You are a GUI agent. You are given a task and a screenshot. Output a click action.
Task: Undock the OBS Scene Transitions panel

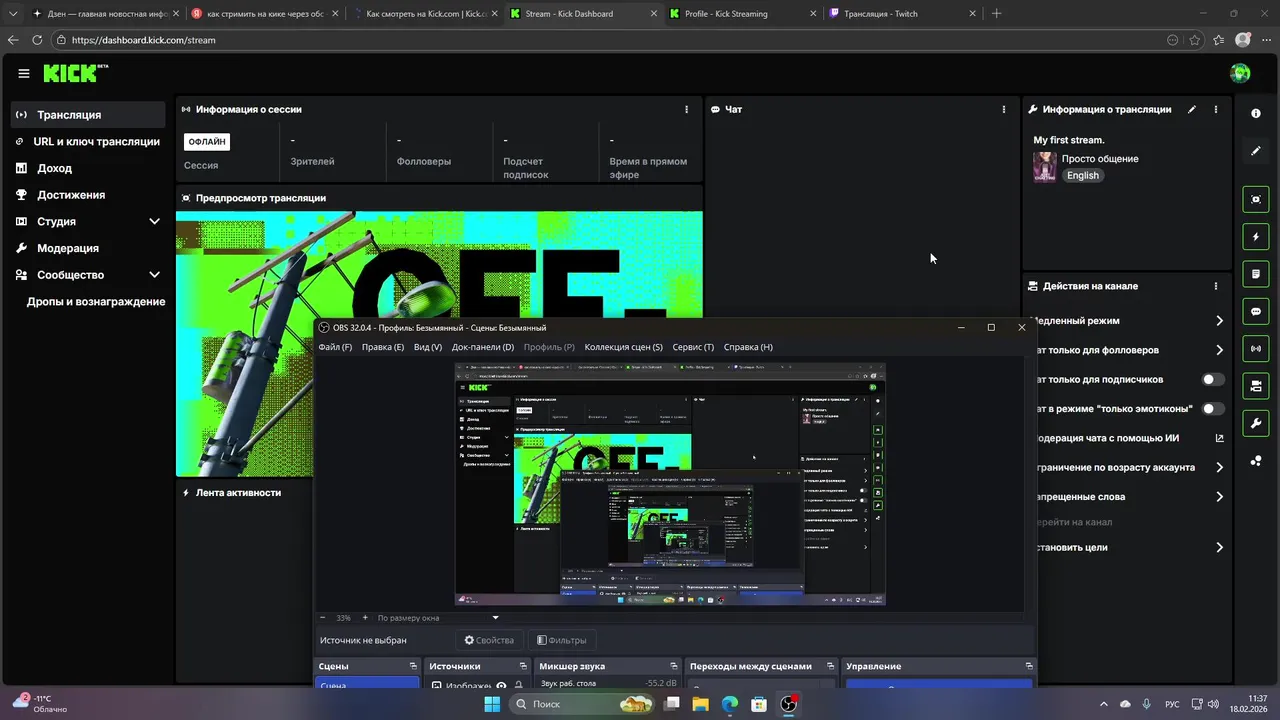831,666
